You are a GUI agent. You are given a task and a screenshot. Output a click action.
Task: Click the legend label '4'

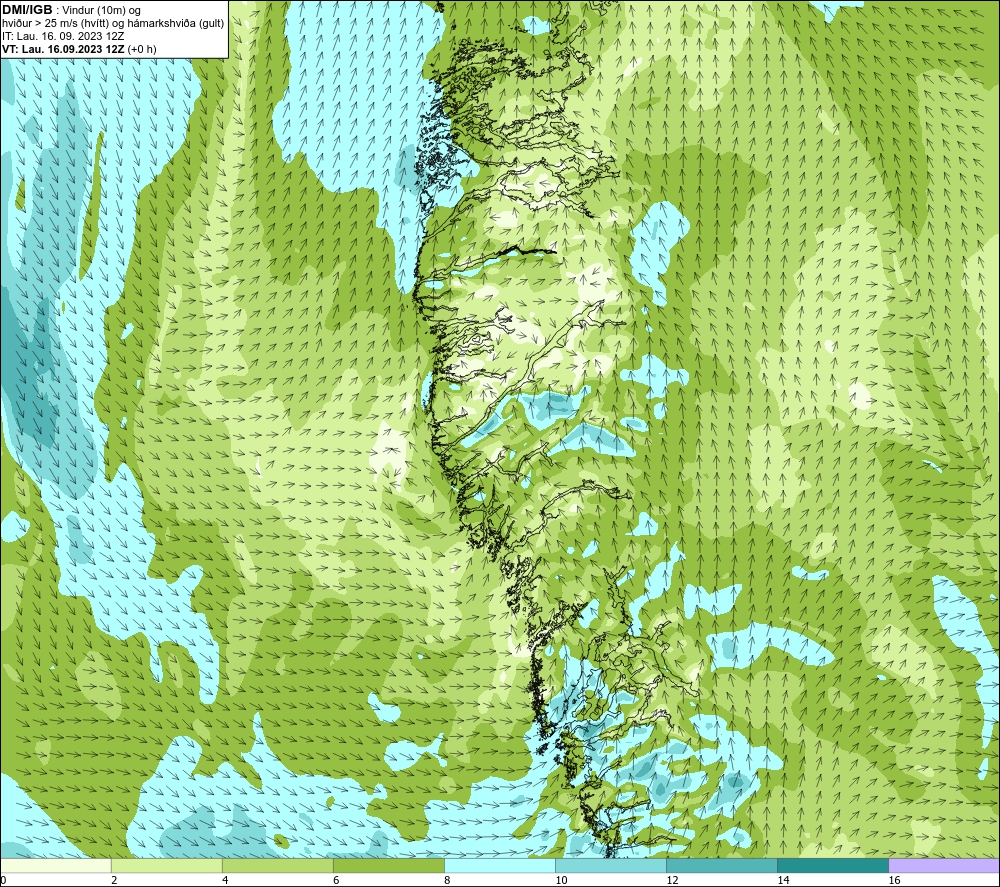coord(224,881)
